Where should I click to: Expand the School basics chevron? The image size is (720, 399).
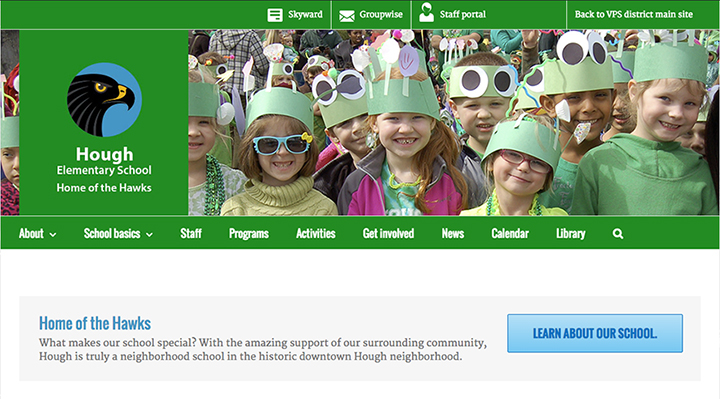pyautogui.click(x=149, y=235)
